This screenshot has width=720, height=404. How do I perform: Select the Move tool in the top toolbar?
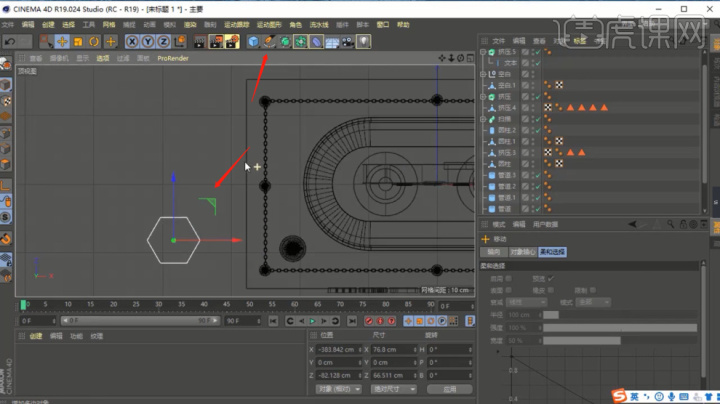(62, 42)
